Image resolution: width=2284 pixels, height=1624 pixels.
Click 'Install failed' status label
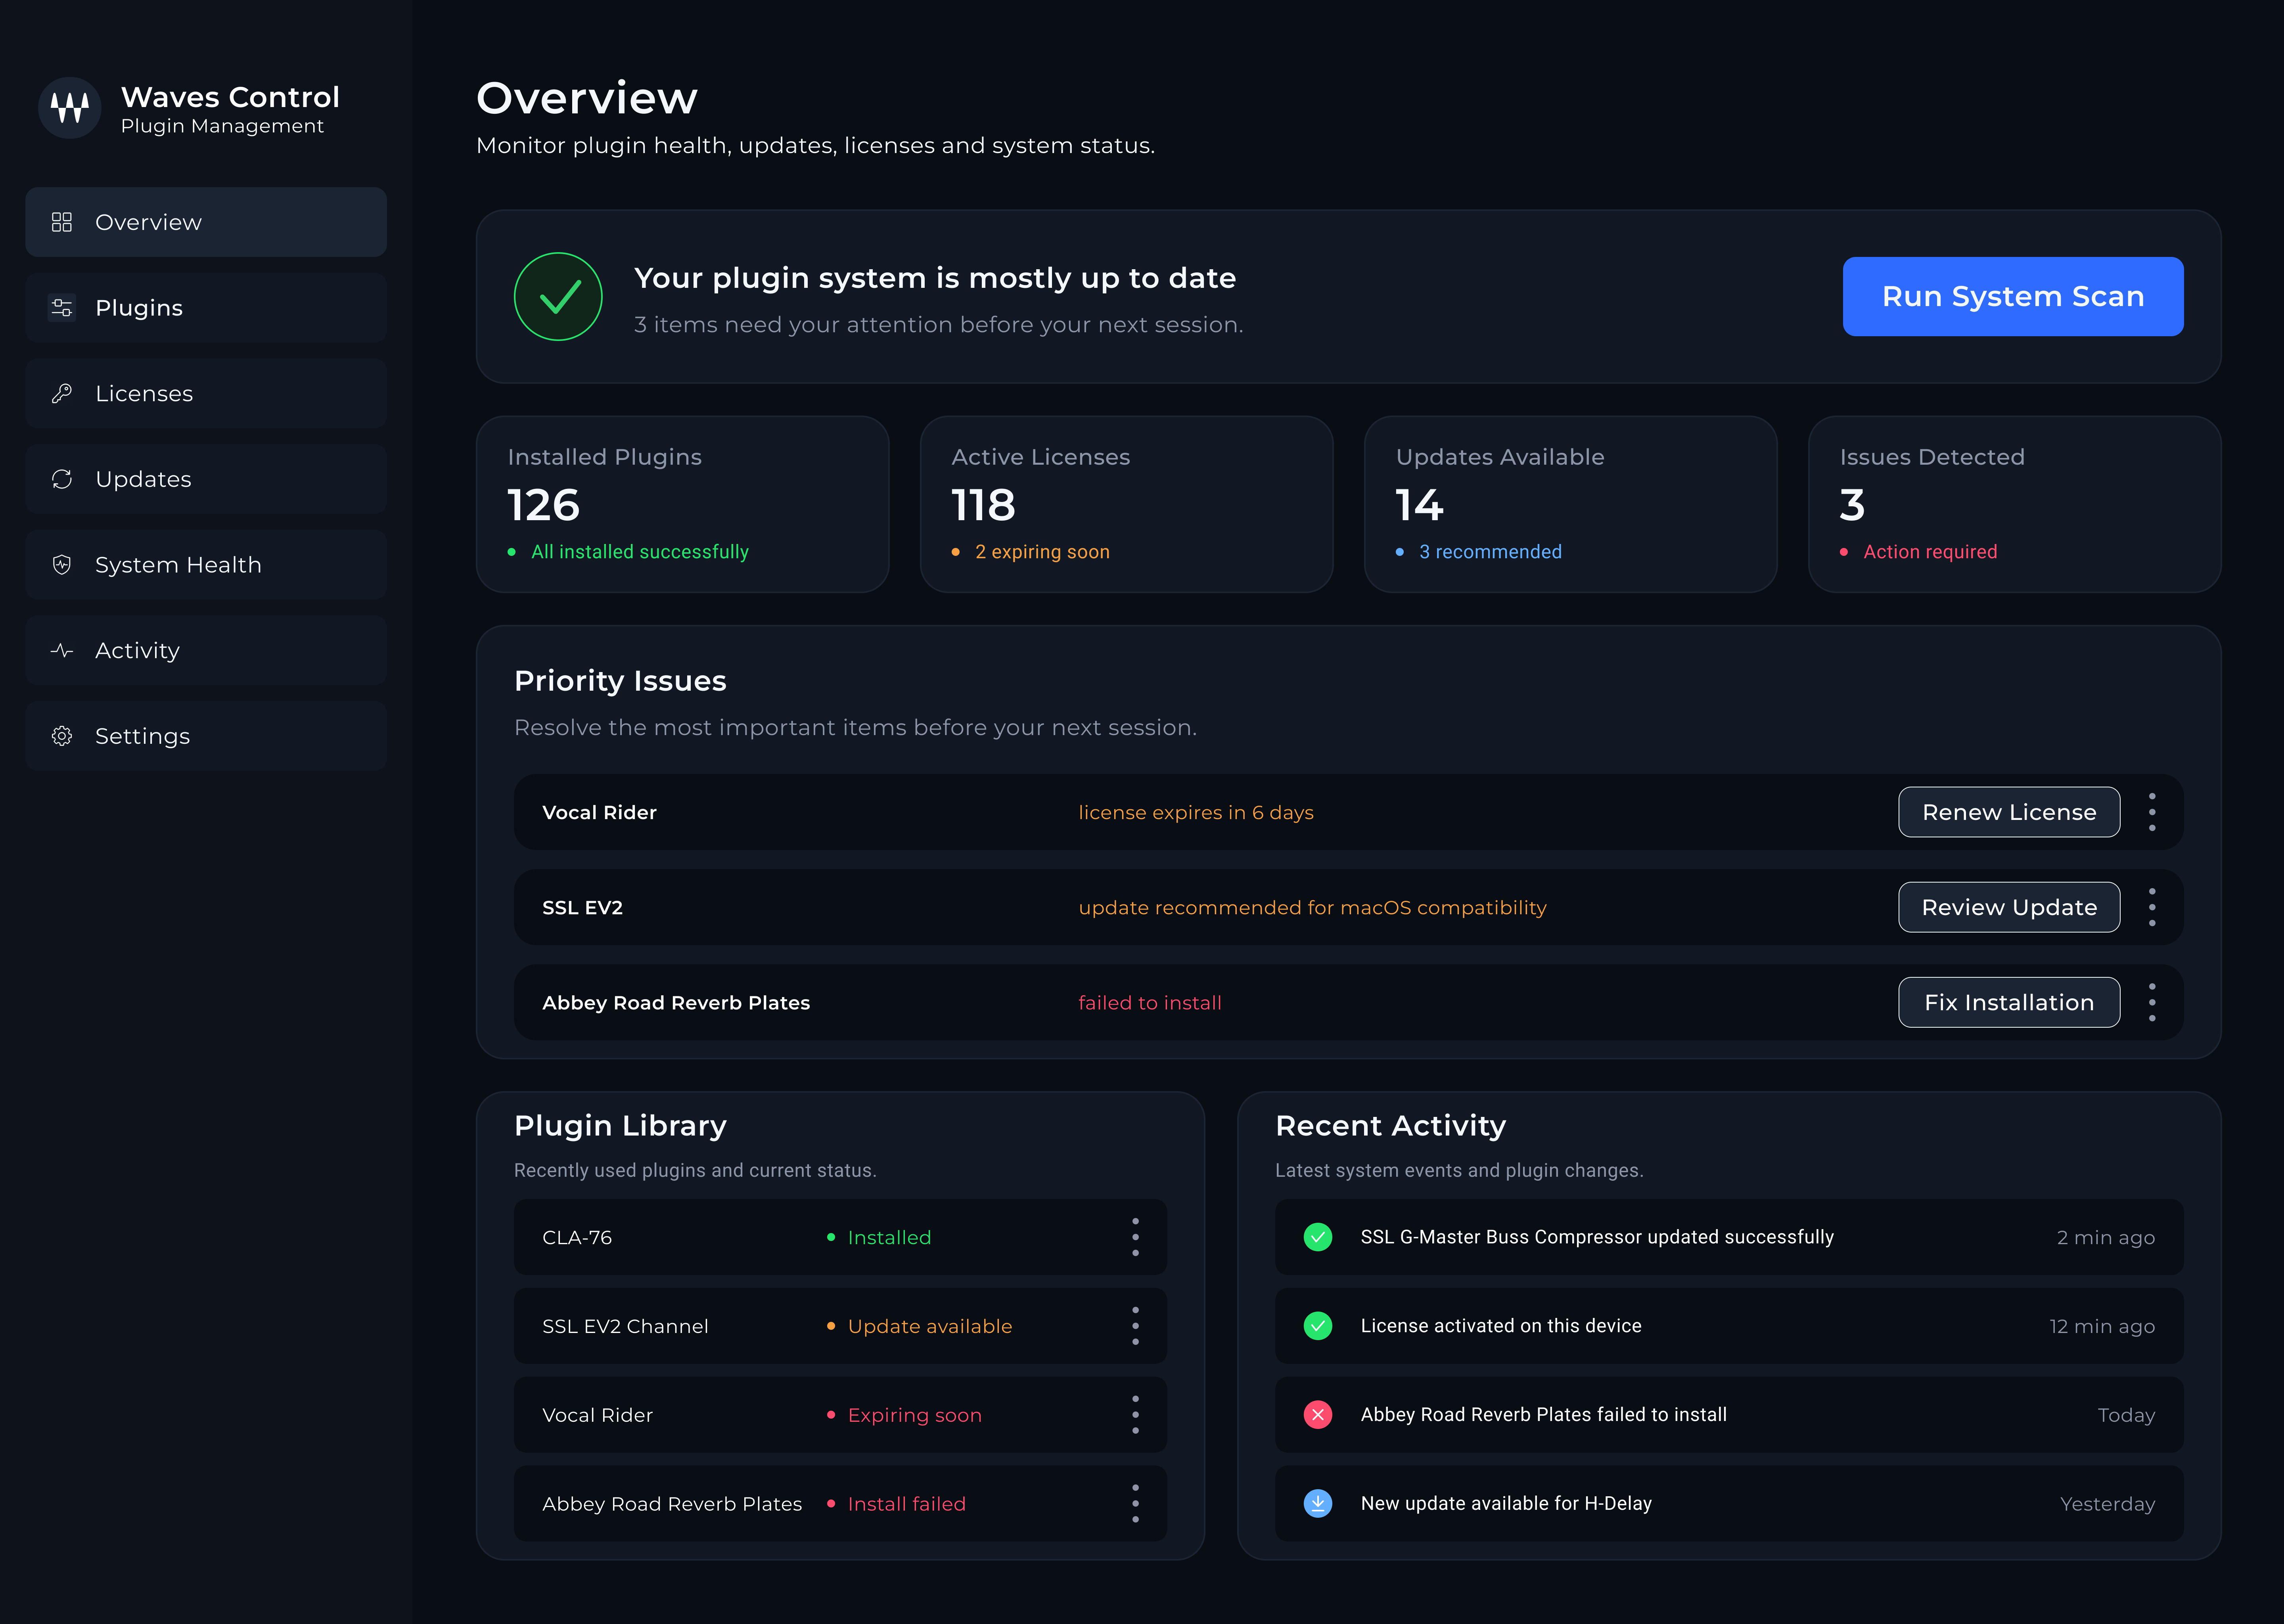pos(907,1503)
